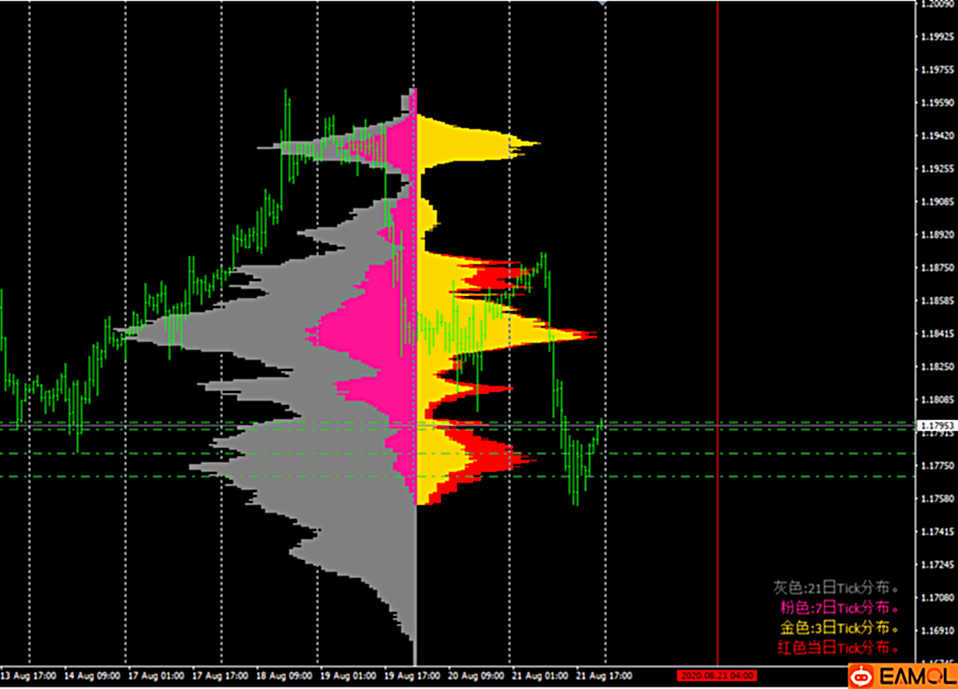Click the gold 3-day Tick legend label
This screenshot has width=958, height=689.
coord(837,628)
